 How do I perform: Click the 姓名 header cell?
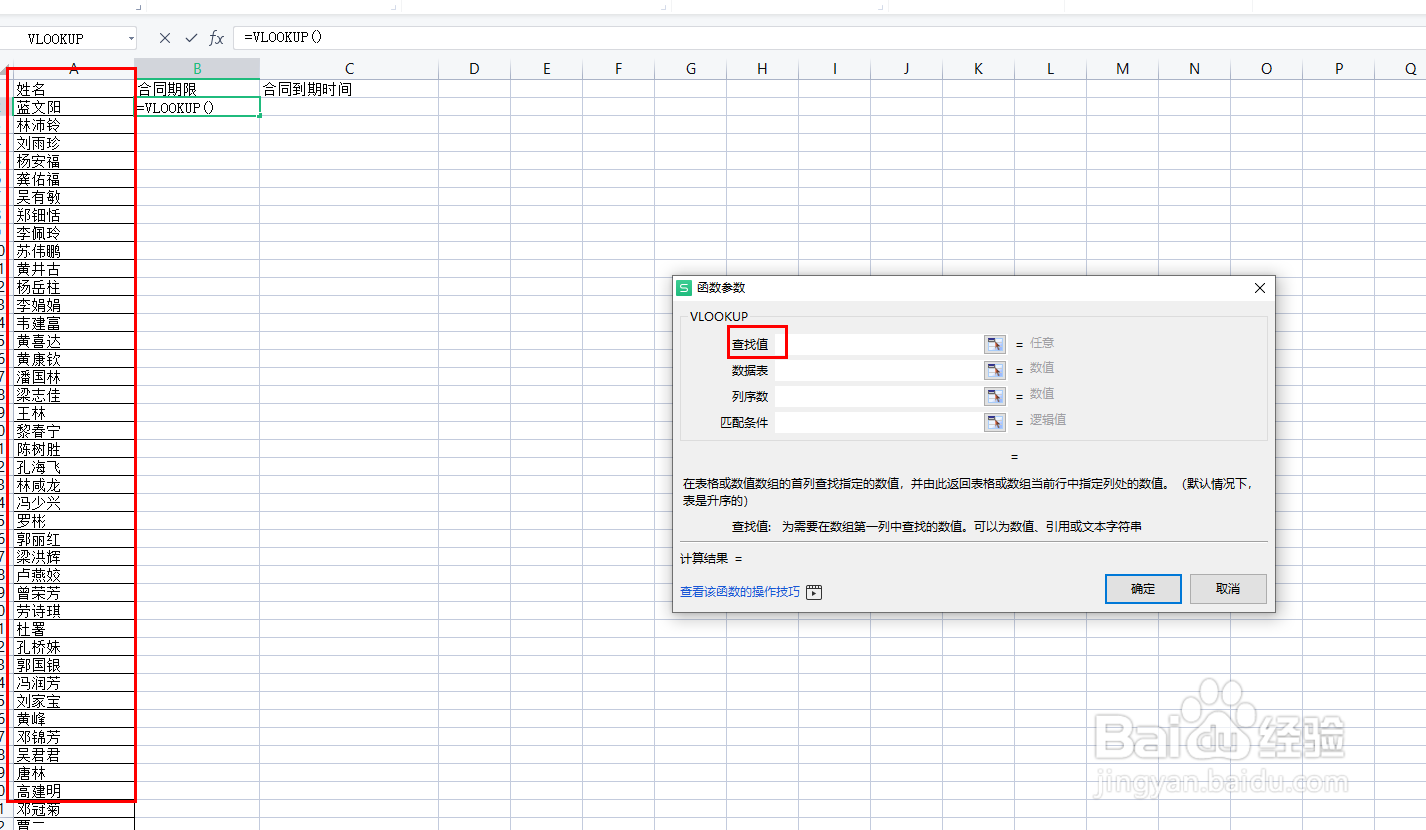tap(73, 89)
